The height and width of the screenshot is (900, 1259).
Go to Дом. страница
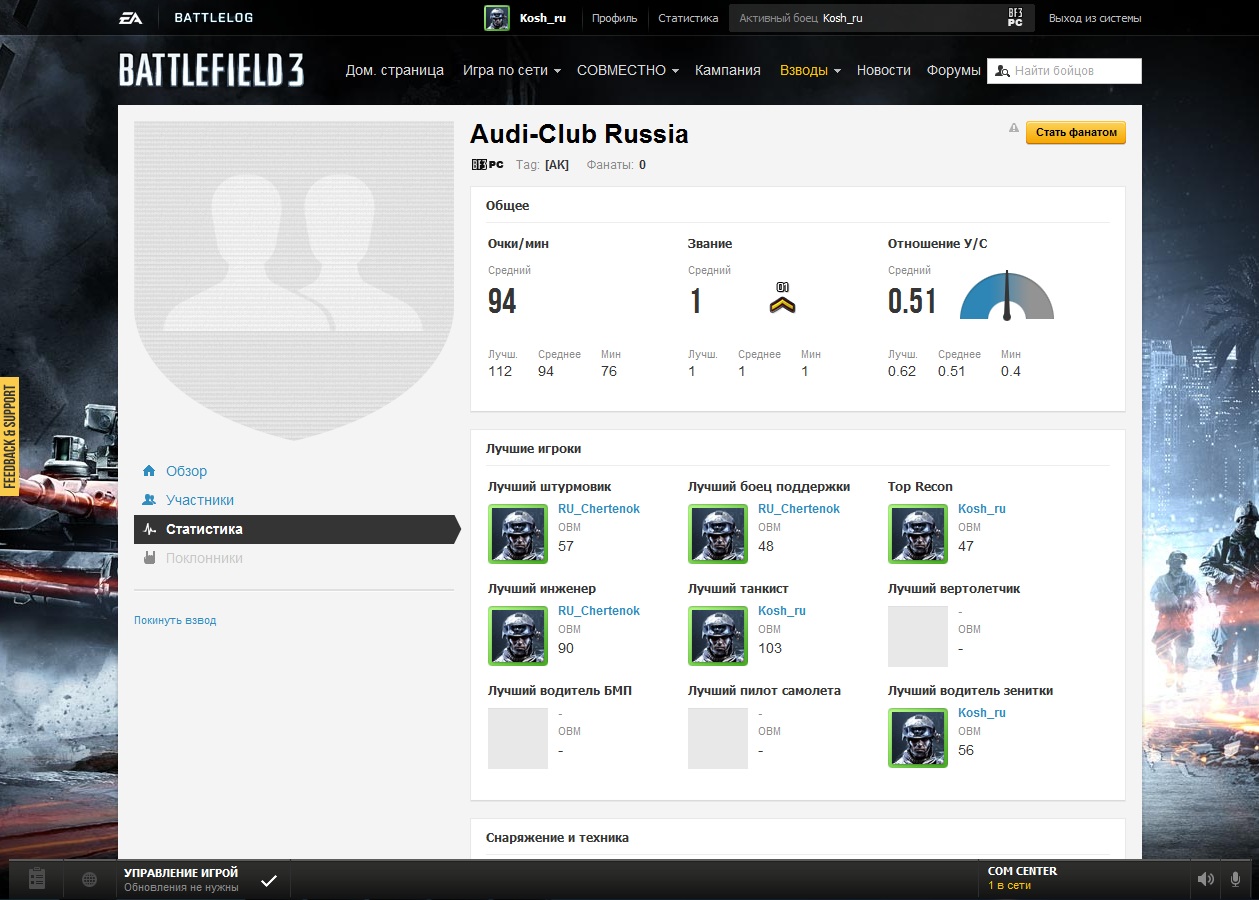(395, 70)
